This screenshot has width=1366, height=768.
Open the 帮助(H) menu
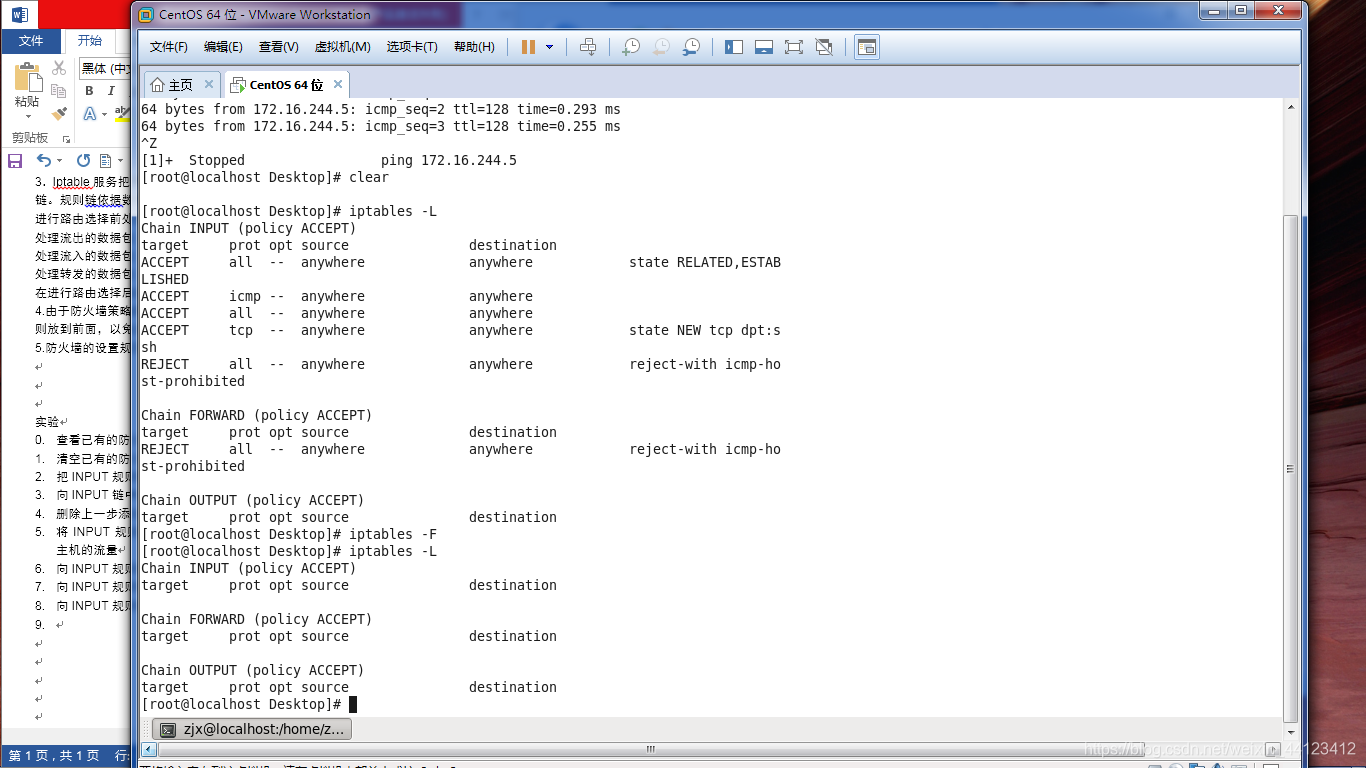pyautogui.click(x=474, y=47)
